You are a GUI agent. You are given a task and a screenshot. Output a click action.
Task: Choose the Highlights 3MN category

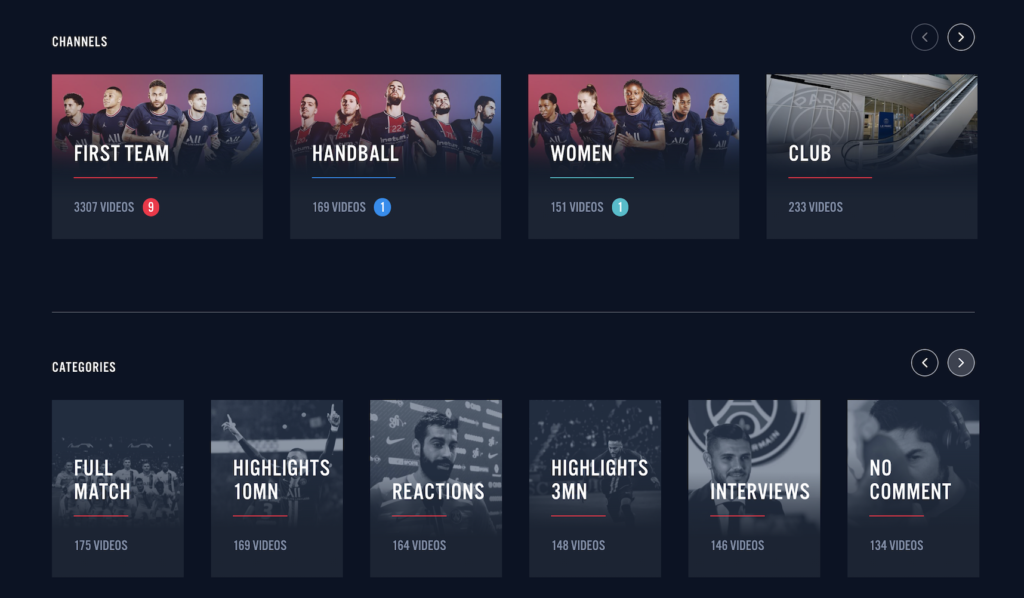[x=595, y=488]
